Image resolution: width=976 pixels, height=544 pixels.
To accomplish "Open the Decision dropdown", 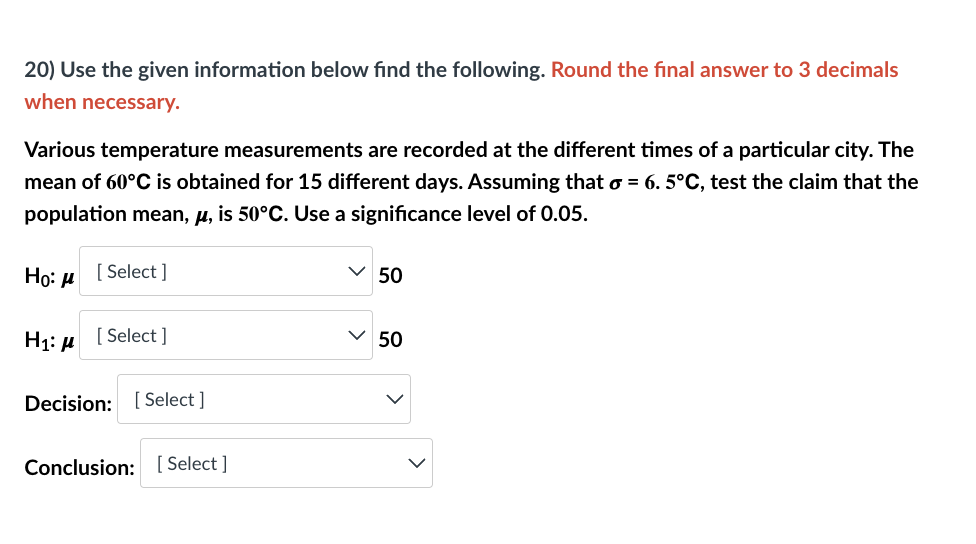I will click(264, 400).
